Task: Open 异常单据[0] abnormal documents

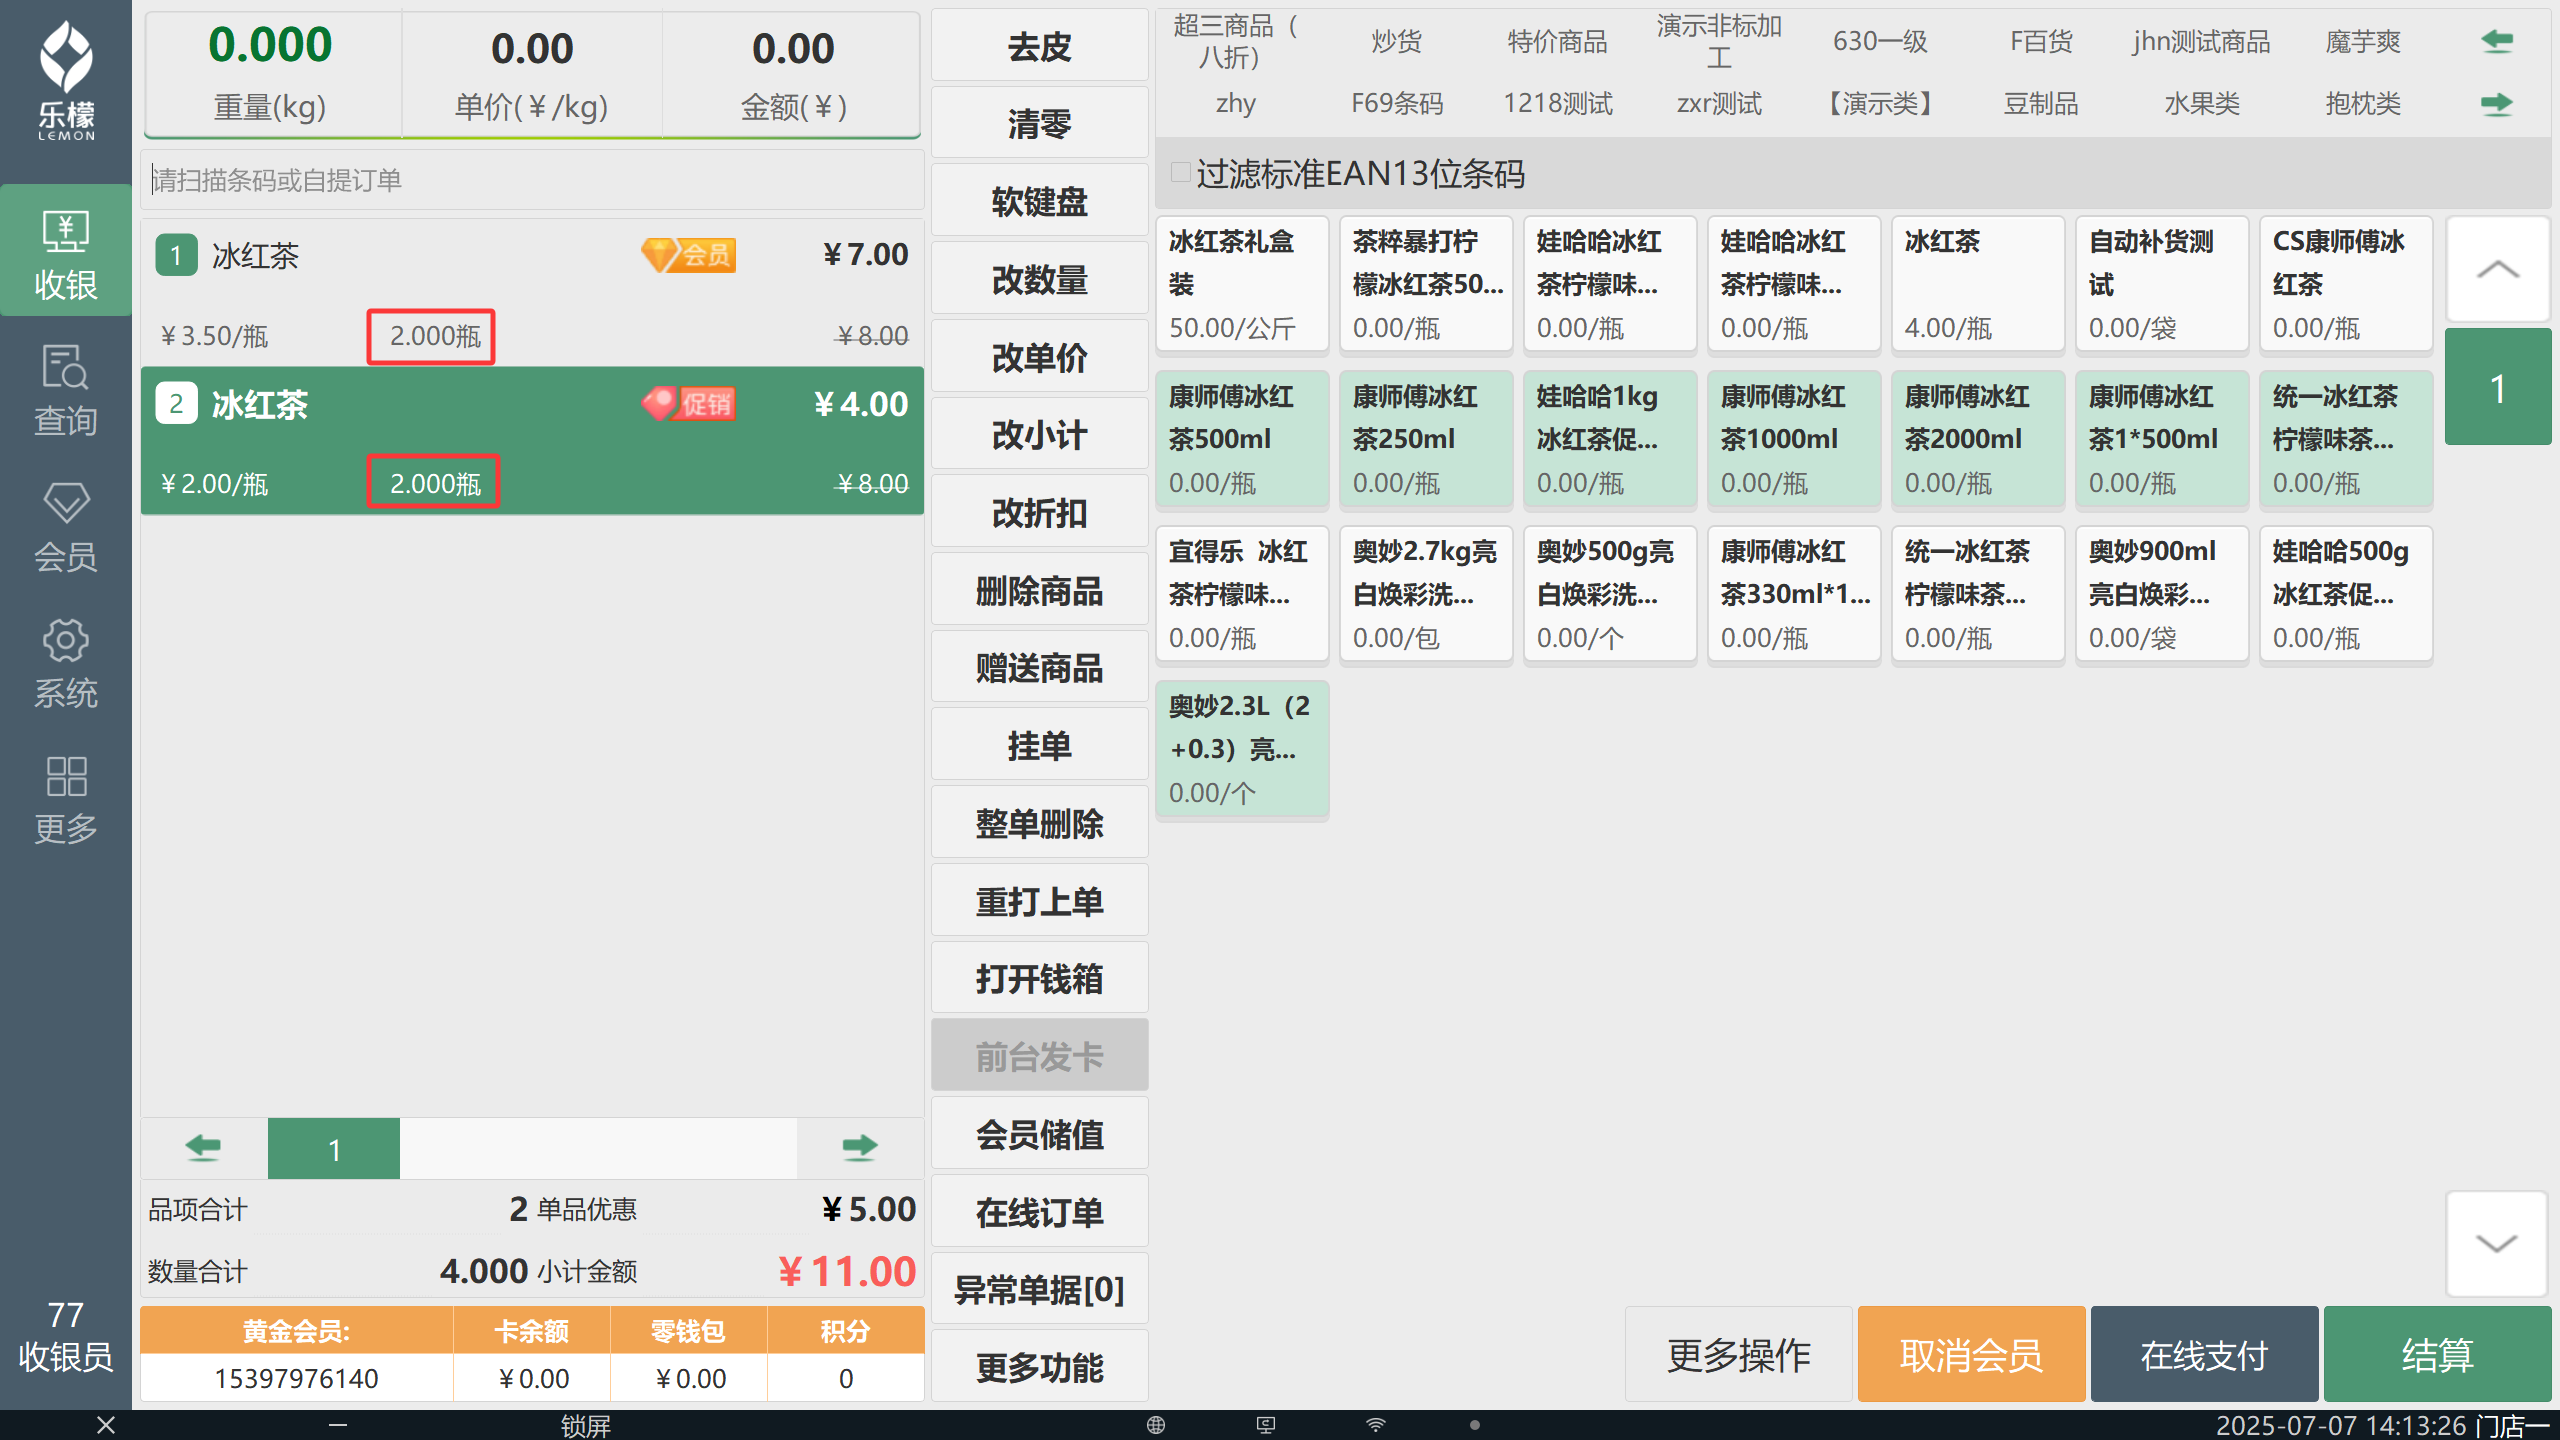Action: (1040, 1289)
